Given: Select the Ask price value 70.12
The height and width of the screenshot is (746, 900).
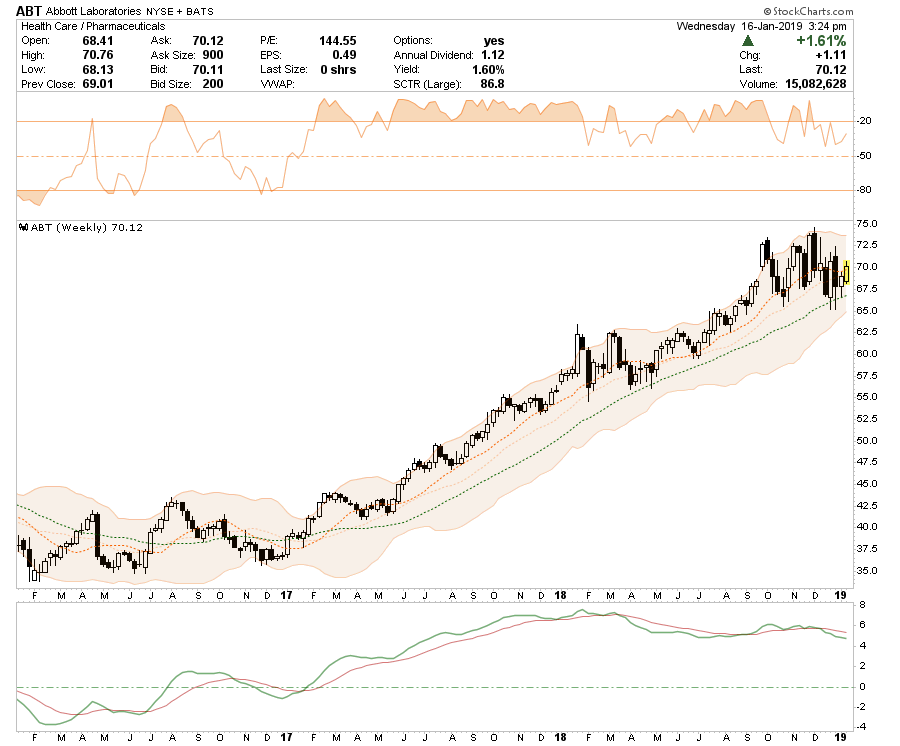Looking at the screenshot, I should [208, 41].
